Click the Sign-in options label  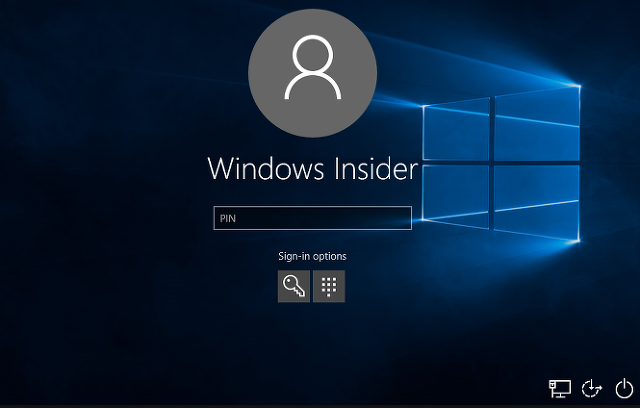pos(312,256)
